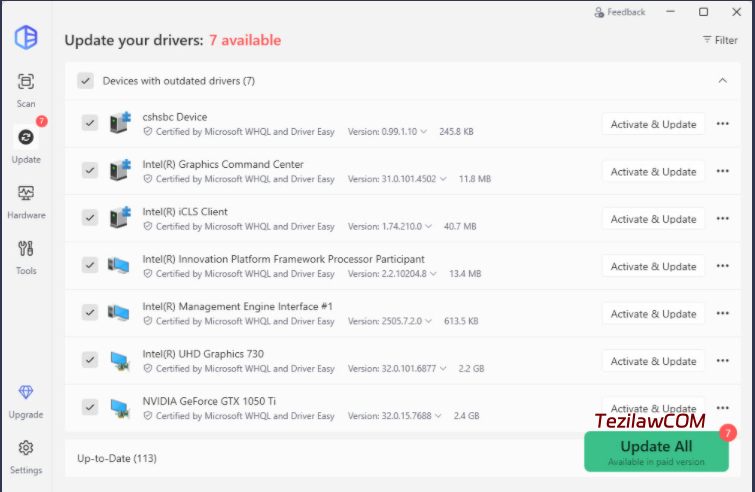Click the Feedback icon in title bar
Screen dimensions: 755x492
point(599,12)
